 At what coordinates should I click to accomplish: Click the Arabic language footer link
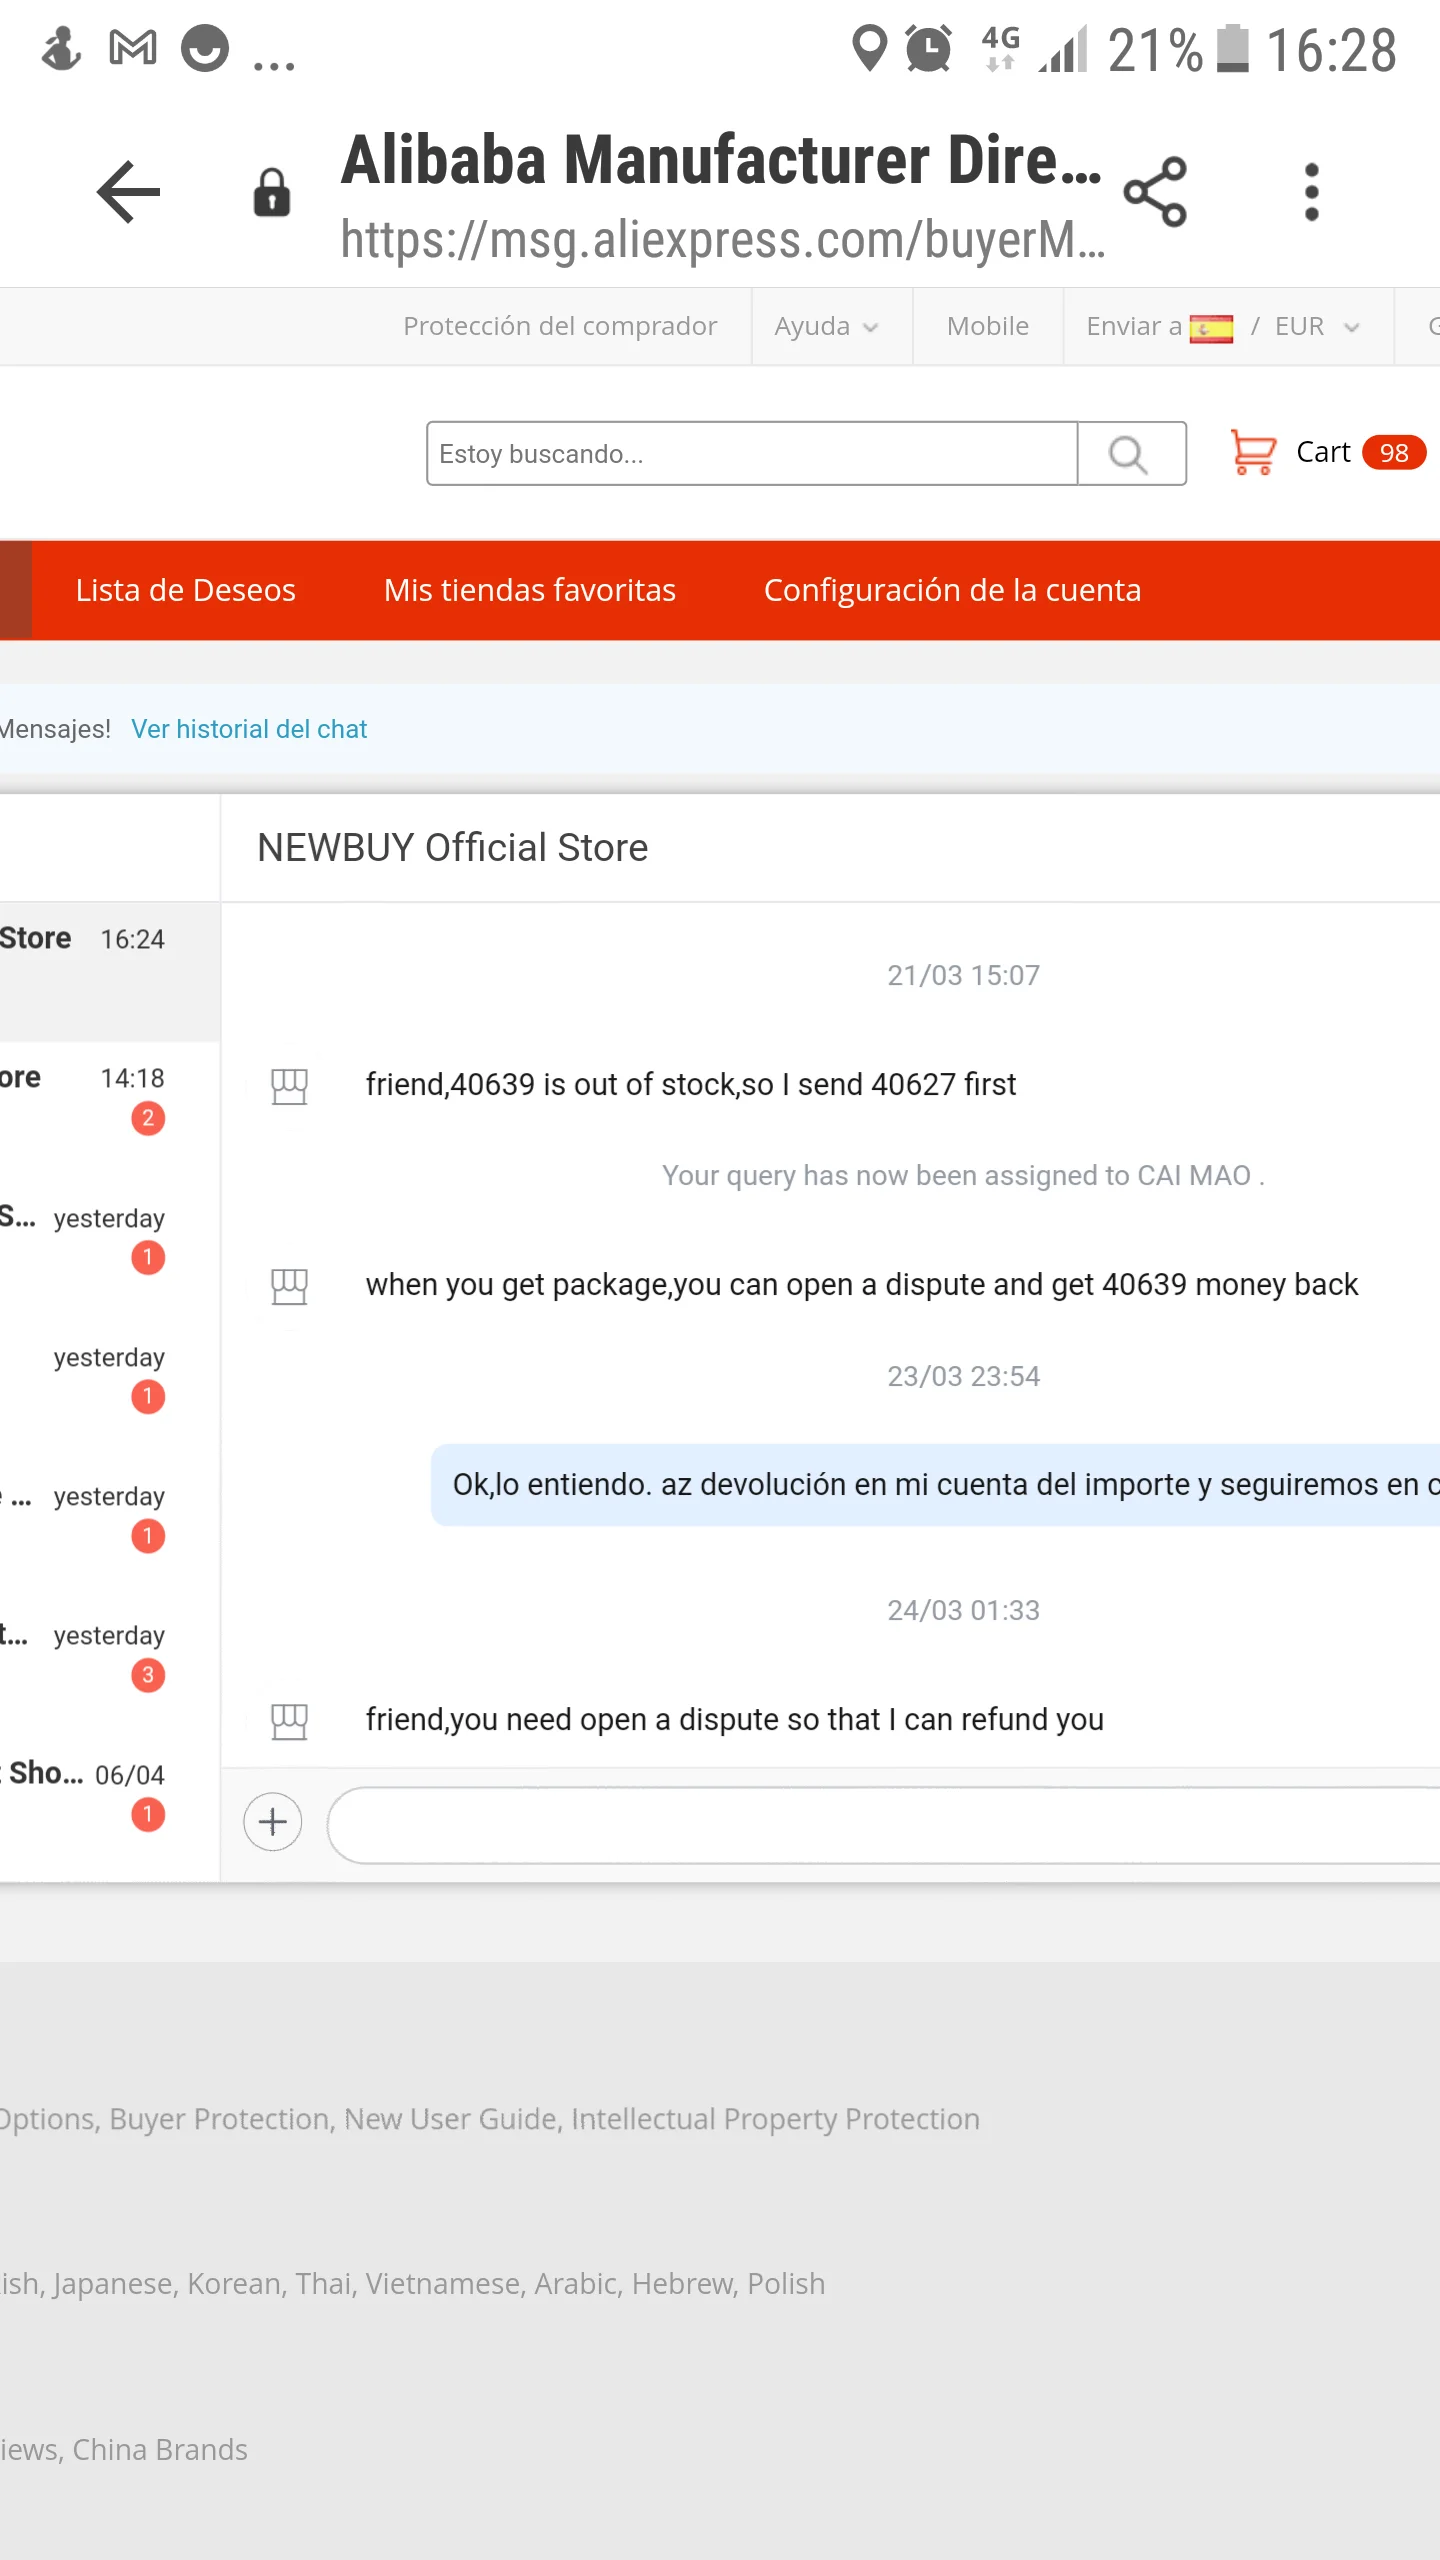[x=576, y=2284]
